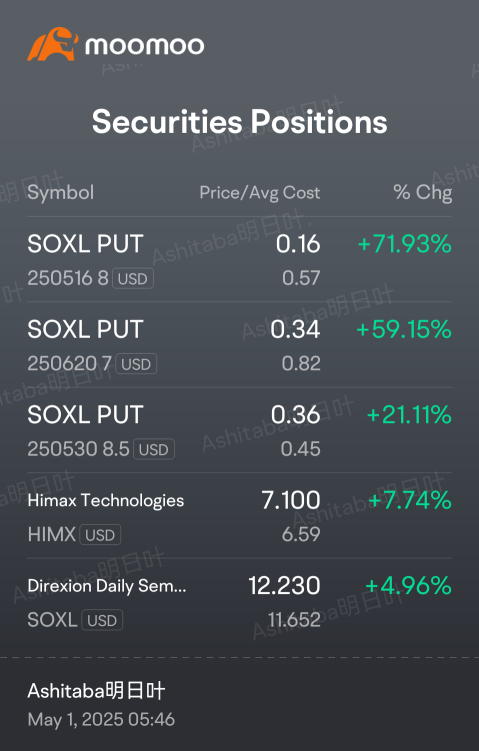Open the SOXL PUT 250516 8 position
Viewport: 479px width, 751px height.
tap(240, 259)
